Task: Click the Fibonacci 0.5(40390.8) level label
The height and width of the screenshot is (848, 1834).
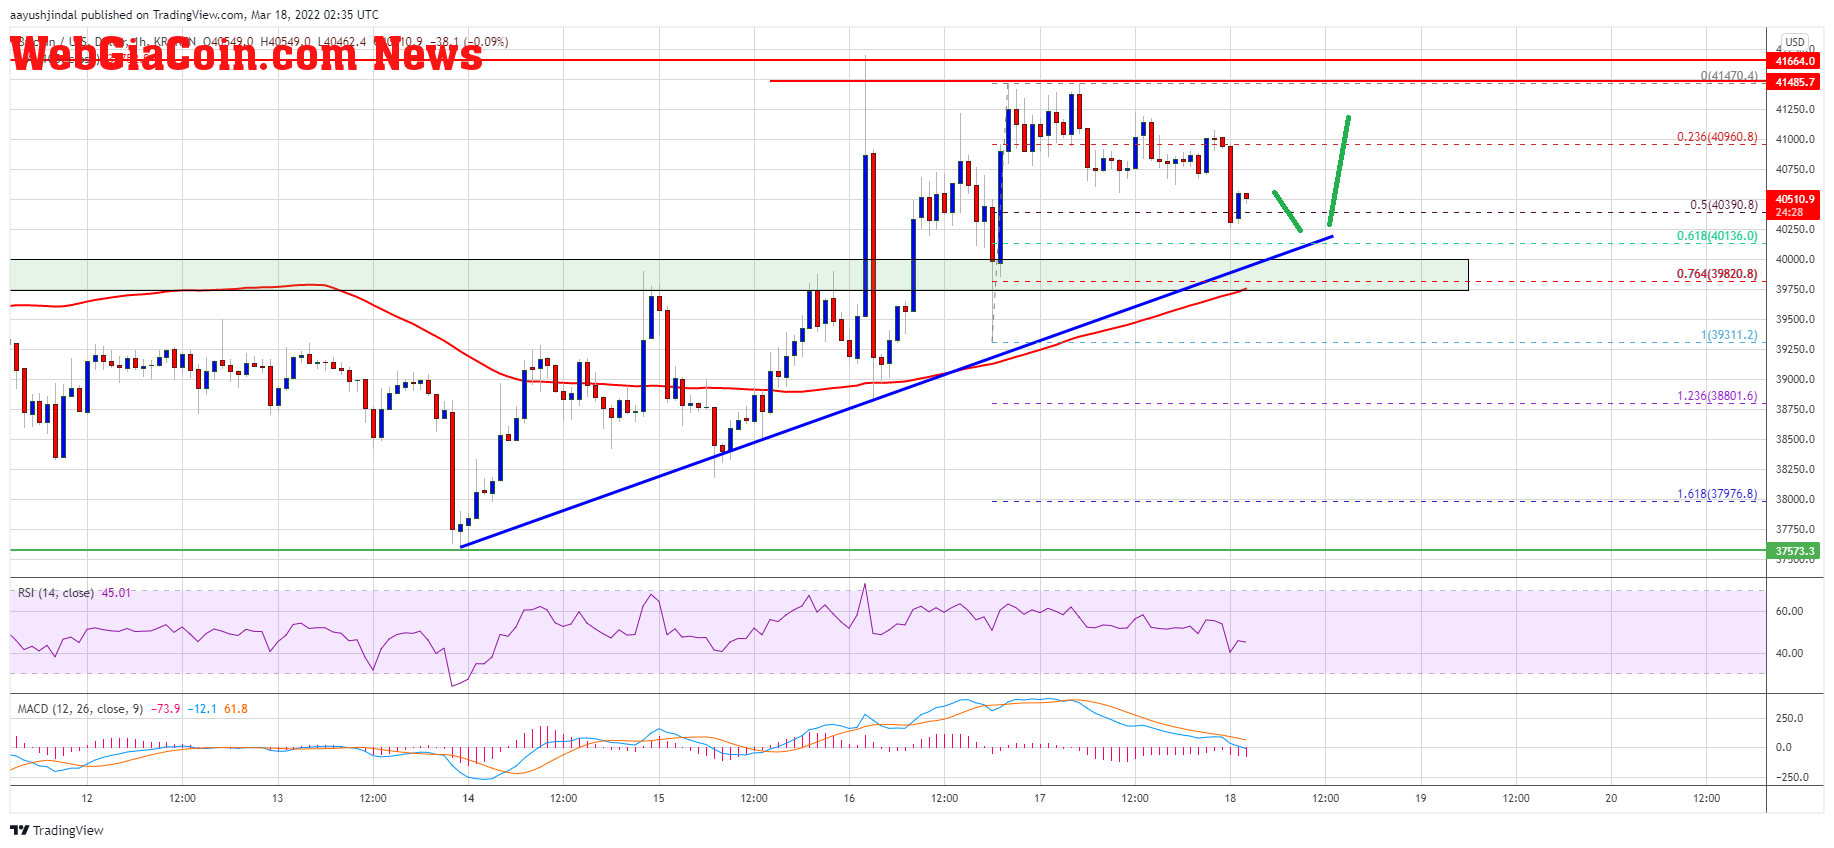Action: (x=1724, y=205)
